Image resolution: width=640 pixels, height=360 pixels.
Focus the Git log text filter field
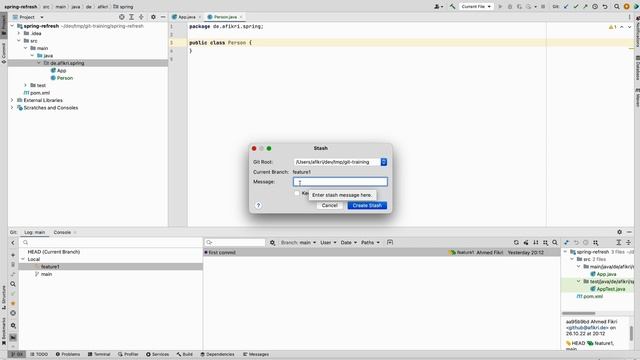point(235,242)
